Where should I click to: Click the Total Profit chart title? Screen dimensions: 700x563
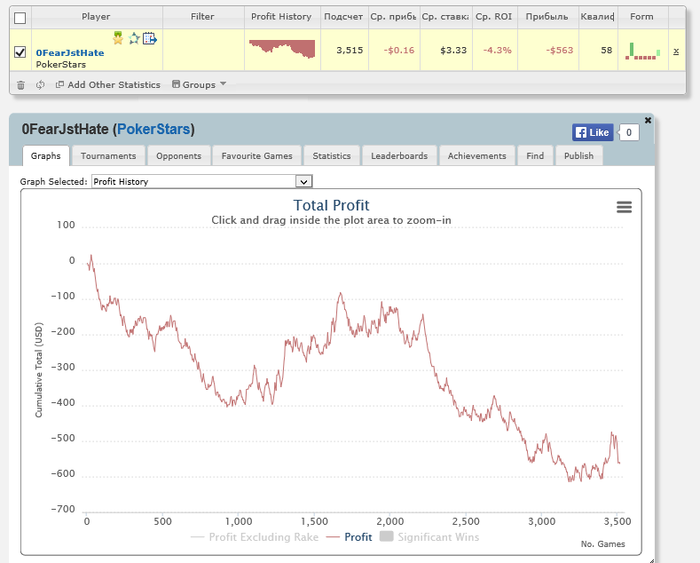[x=331, y=205]
